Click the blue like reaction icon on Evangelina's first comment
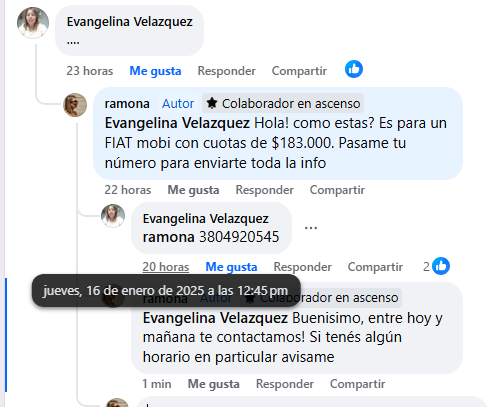Screen dimensions: 490x407 click(x=354, y=69)
